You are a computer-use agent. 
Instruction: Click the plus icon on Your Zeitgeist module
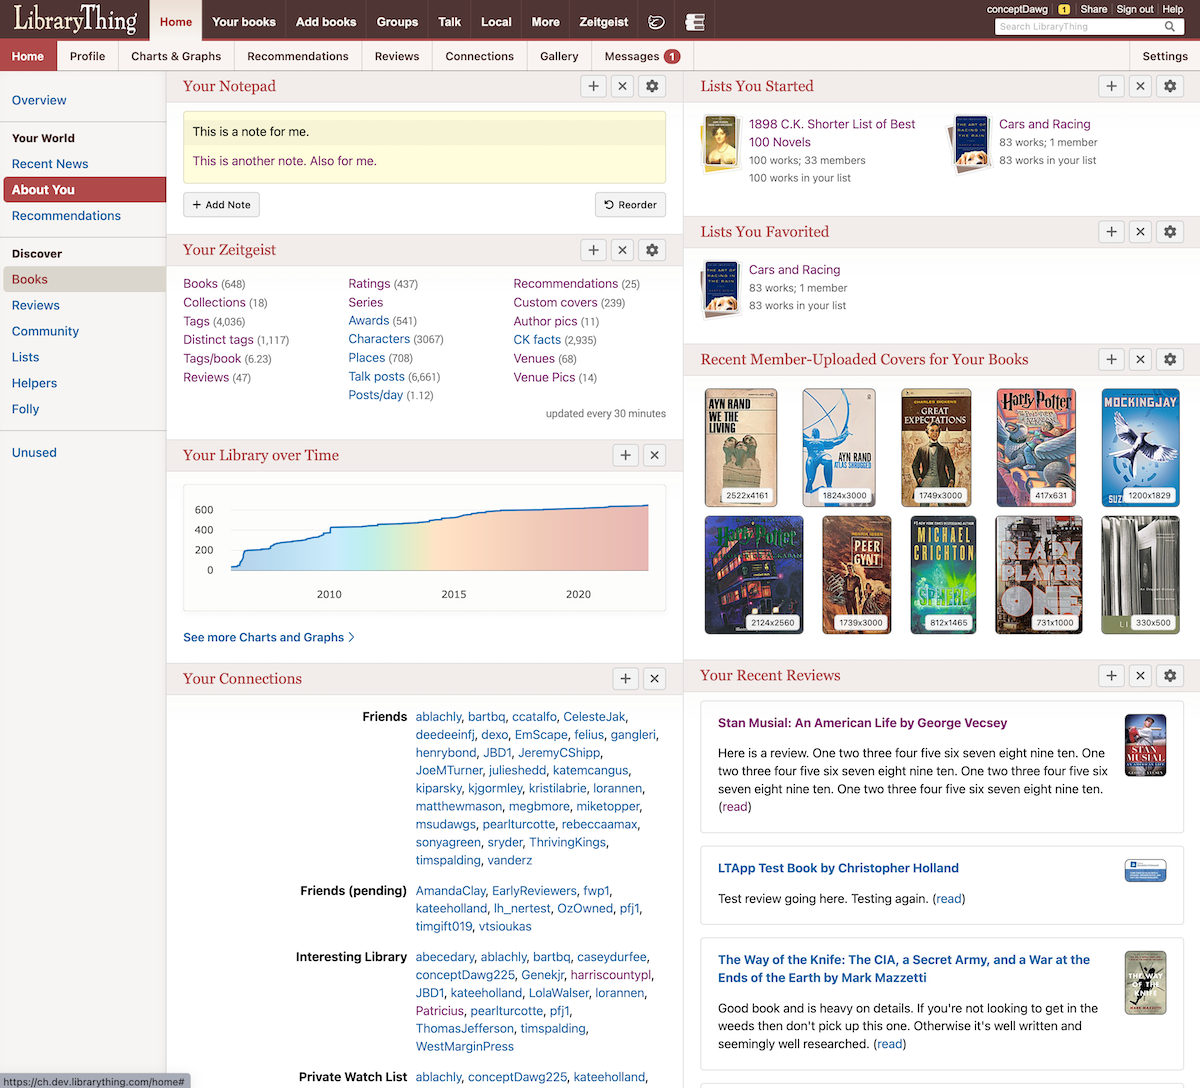click(593, 249)
